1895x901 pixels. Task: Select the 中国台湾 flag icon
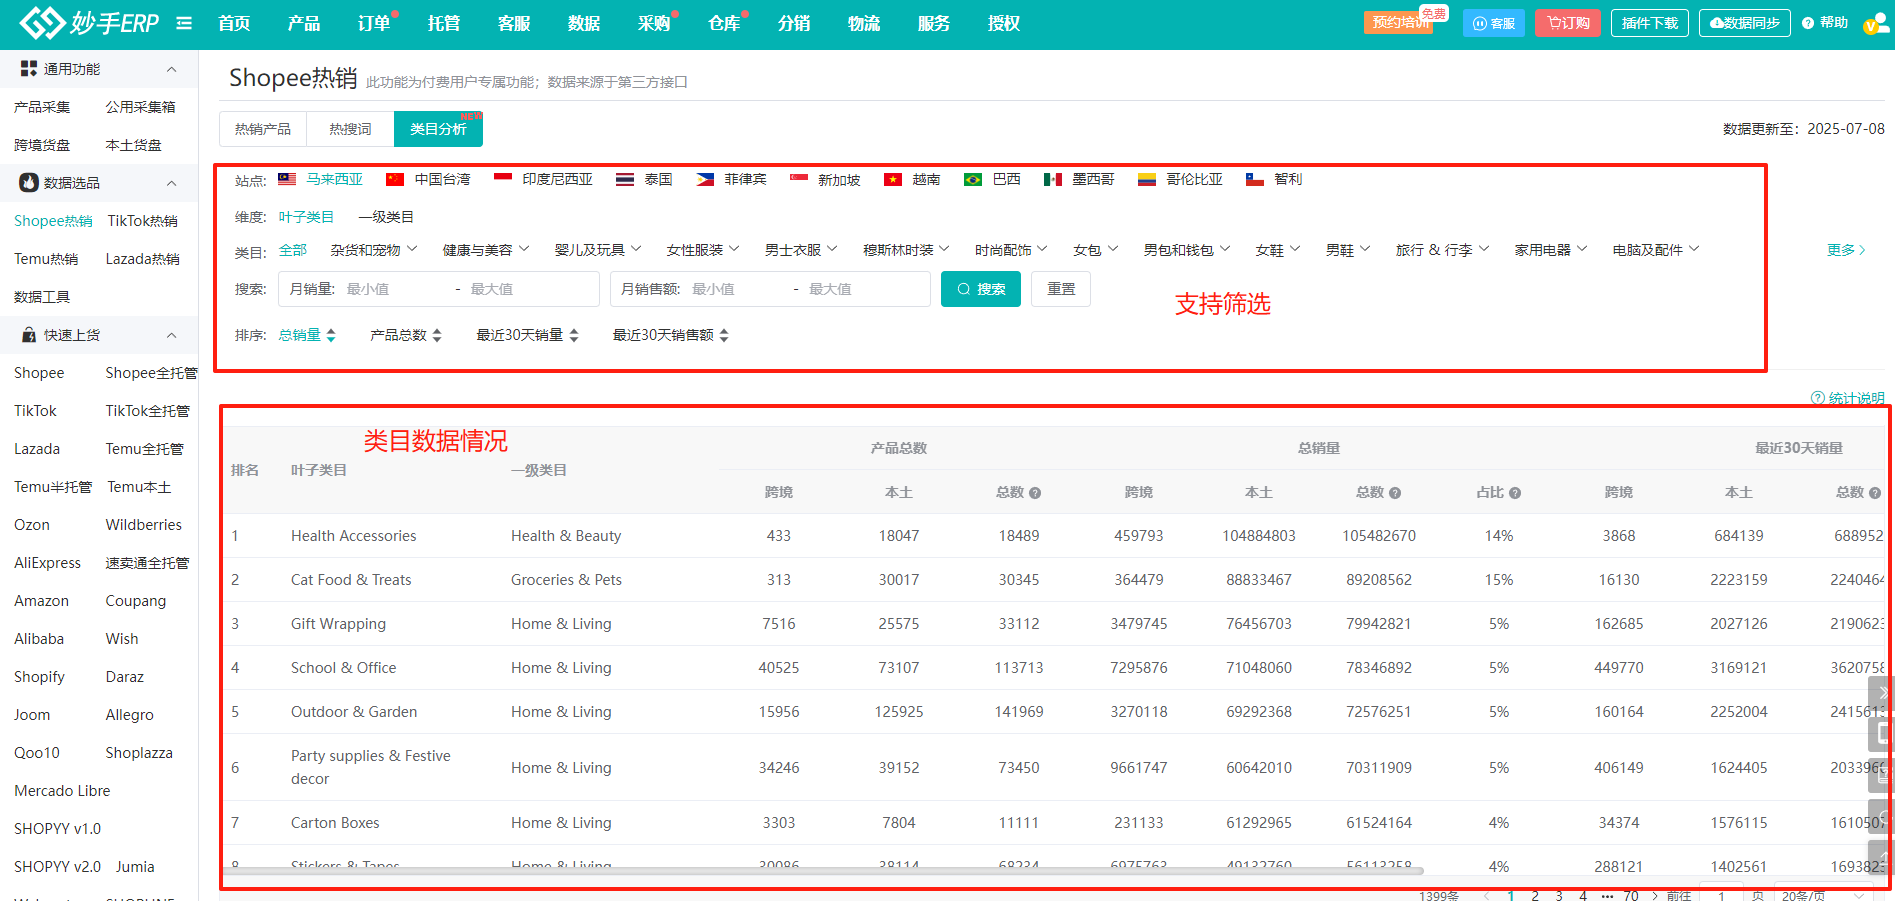coord(395,179)
